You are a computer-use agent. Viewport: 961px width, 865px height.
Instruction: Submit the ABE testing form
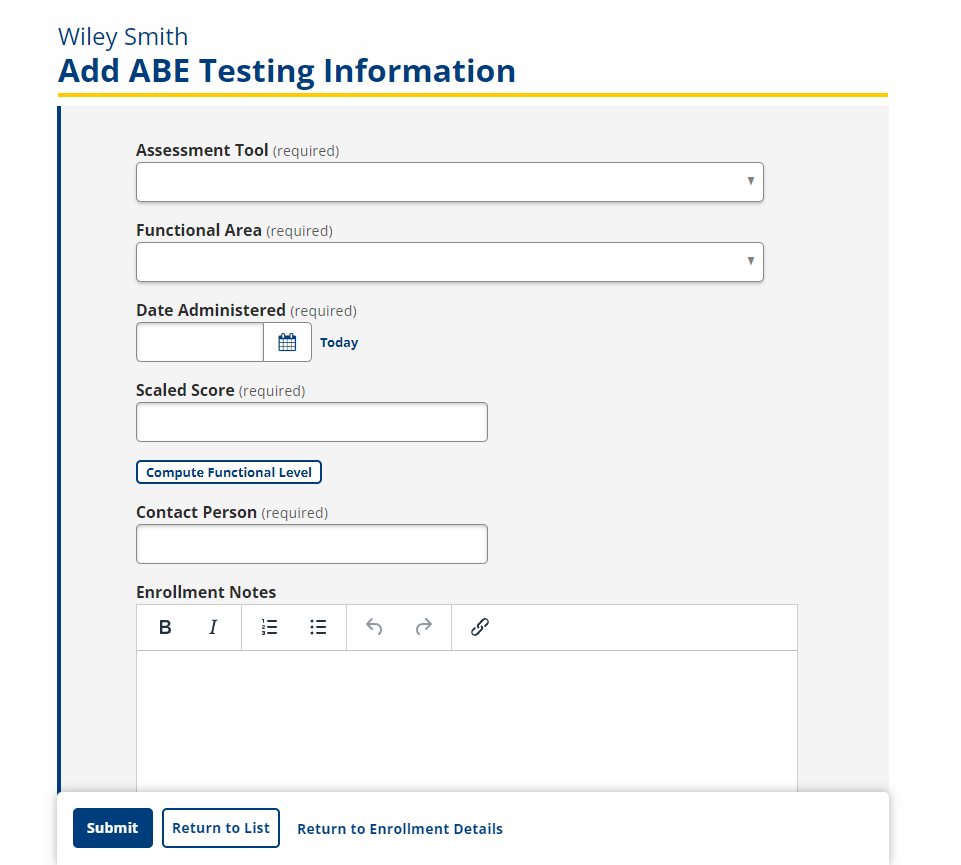click(x=113, y=828)
